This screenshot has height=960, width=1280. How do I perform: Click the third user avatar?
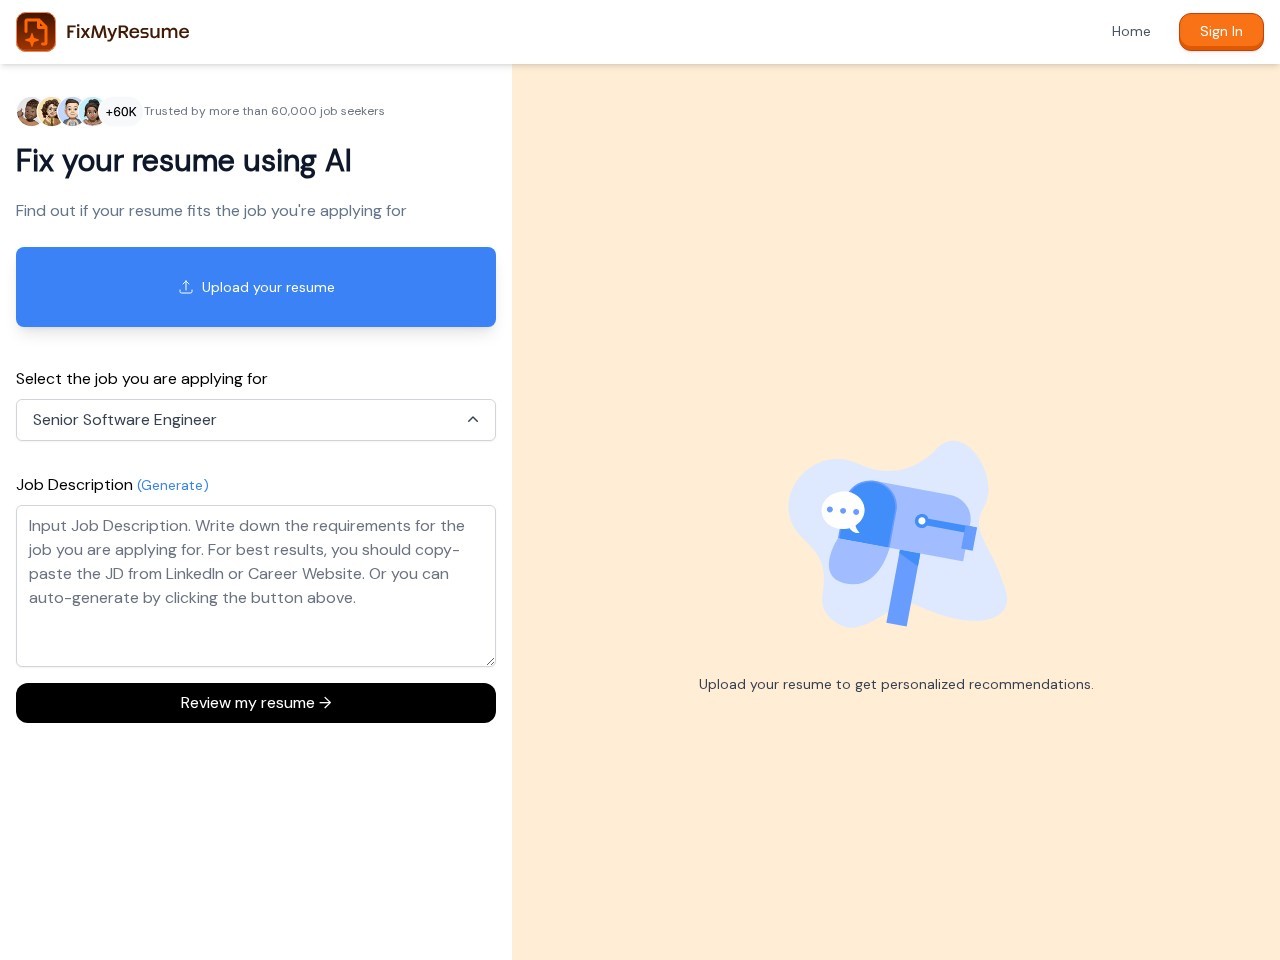(x=72, y=112)
